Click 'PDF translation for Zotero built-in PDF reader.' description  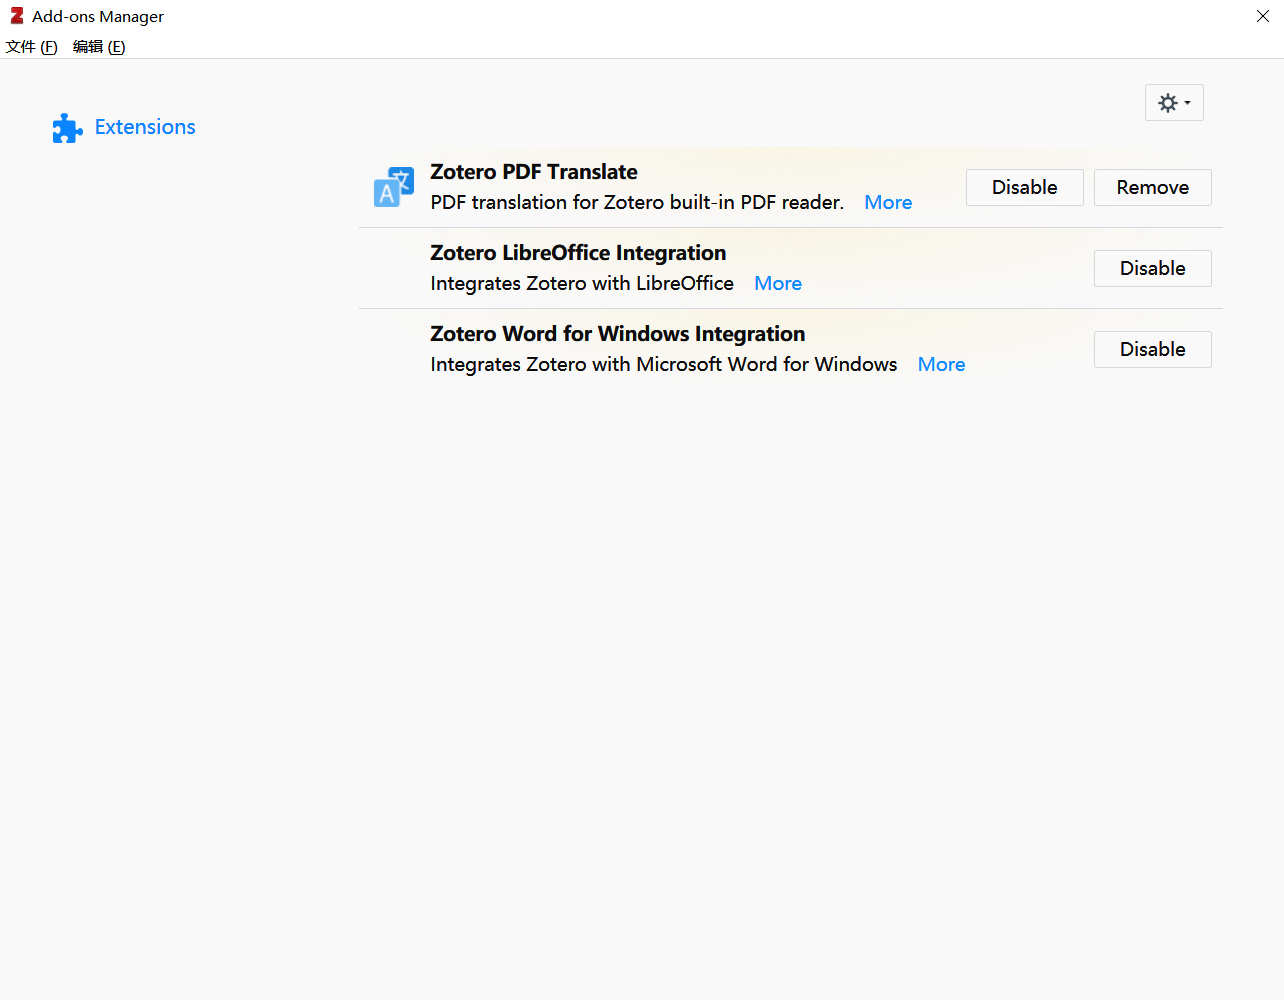pyautogui.click(x=637, y=203)
